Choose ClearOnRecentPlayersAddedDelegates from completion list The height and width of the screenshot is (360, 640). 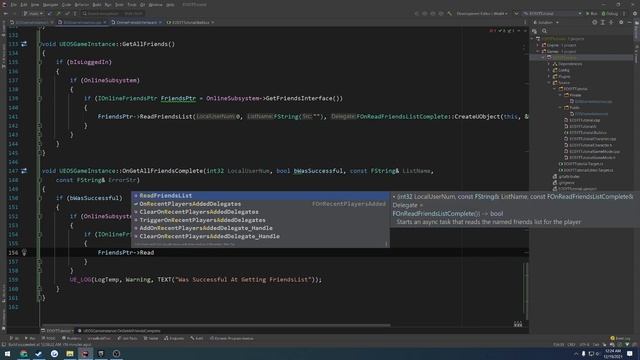tap(260, 212)
